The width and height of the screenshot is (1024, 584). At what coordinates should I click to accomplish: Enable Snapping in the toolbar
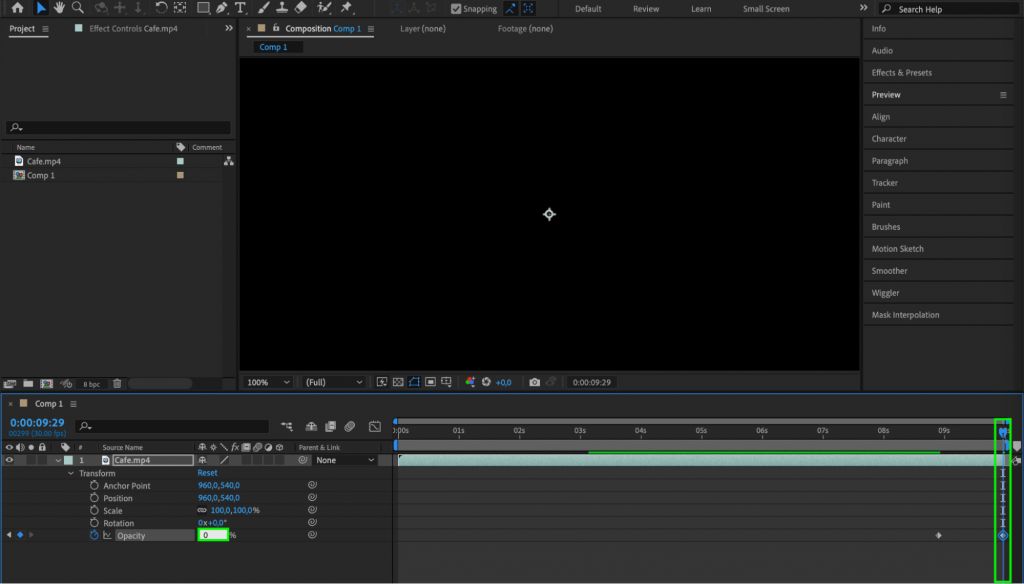point(455,8)
